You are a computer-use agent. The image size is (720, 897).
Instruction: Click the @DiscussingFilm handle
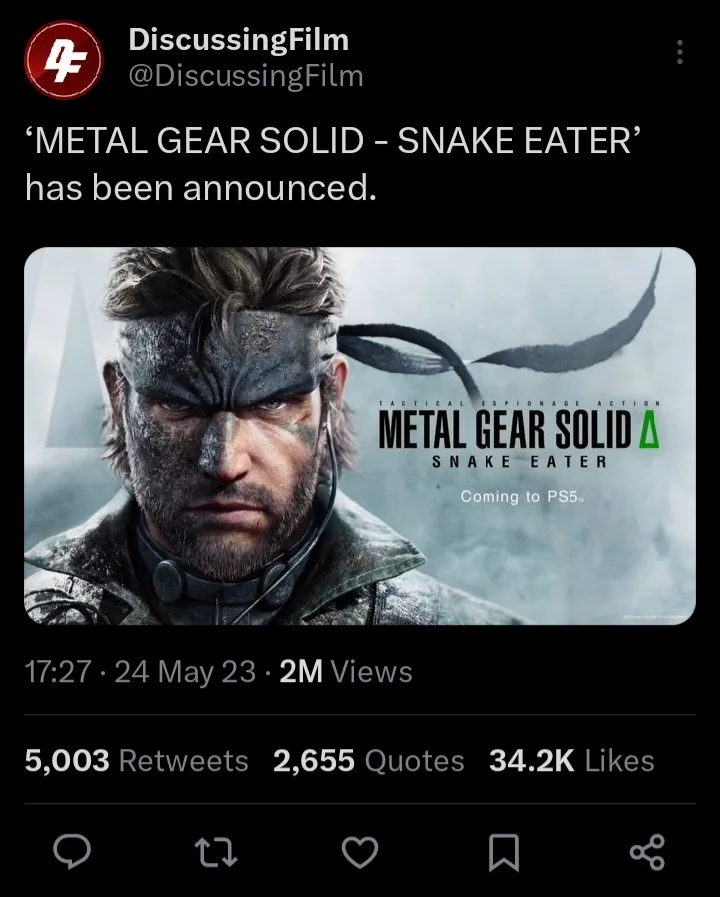(x=246, y=75)
